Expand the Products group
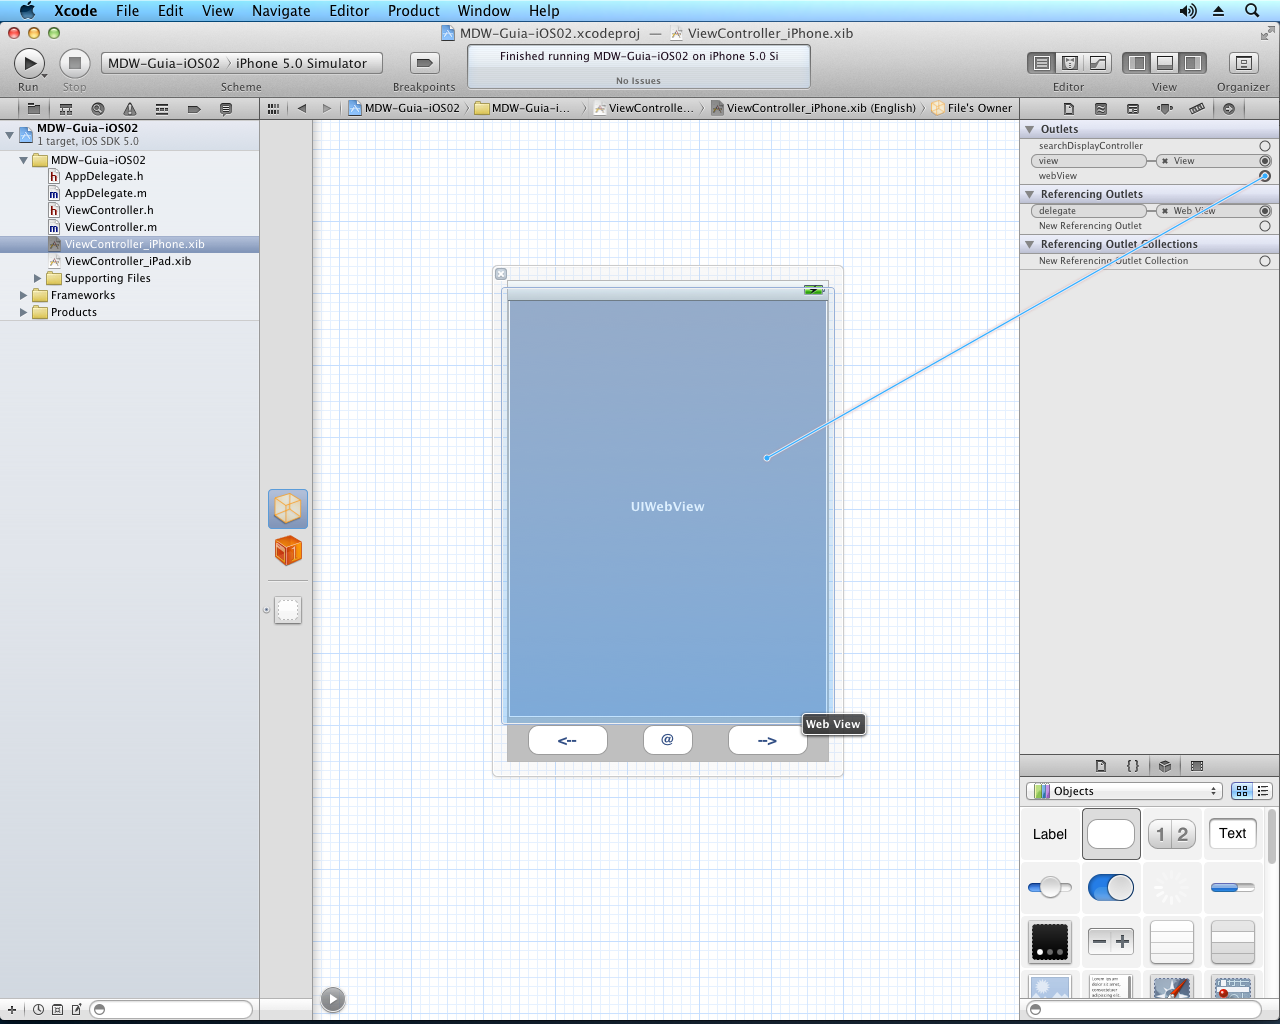 [x=23, y=312]
